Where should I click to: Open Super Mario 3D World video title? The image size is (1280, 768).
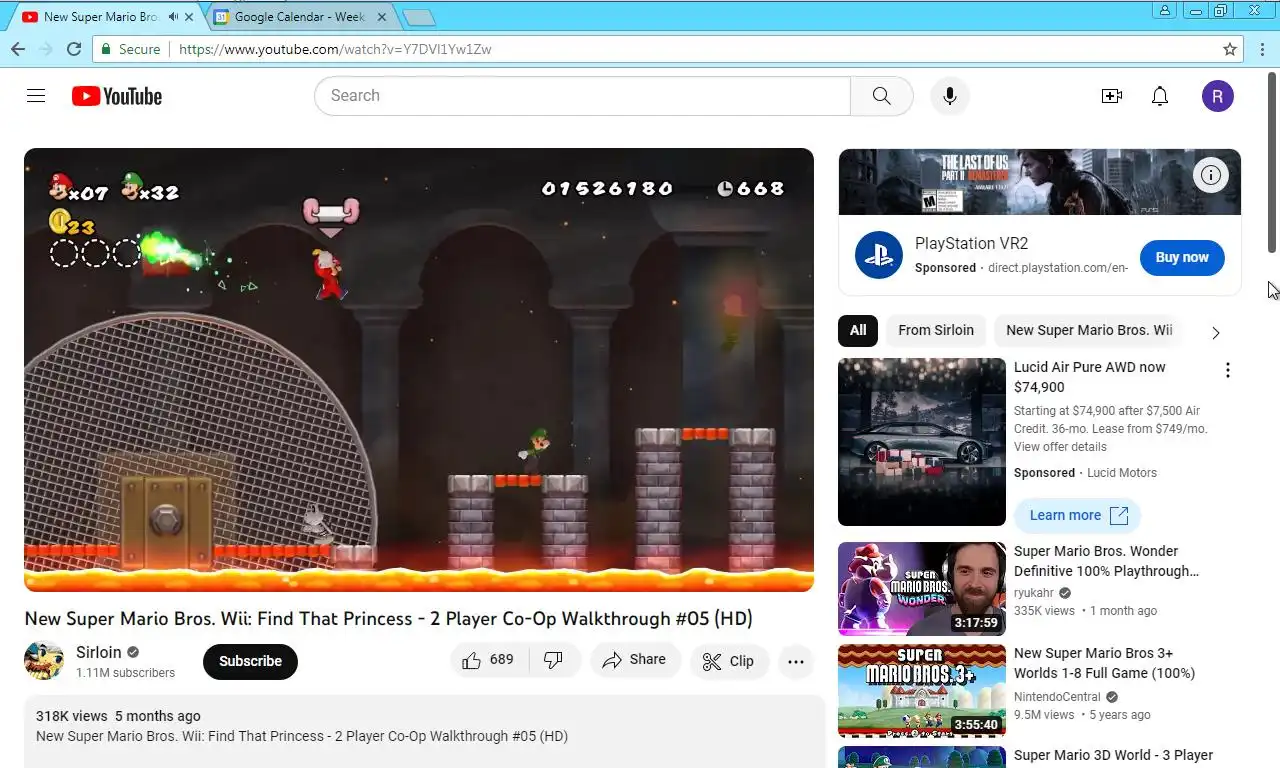[1113, 755]
